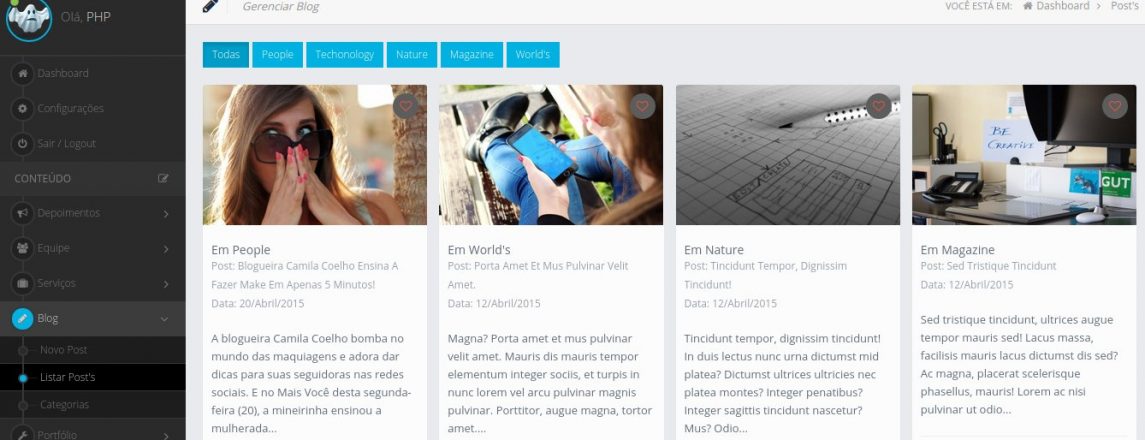Filter posts by Magazine category
This screenshot has height=440, width=1145.
(x=472, y=55)
